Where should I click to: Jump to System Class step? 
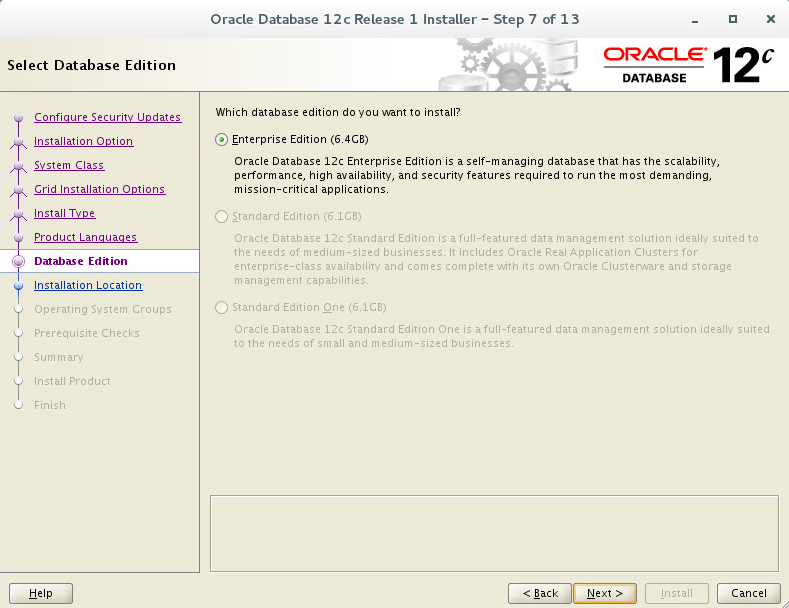tap(69, 165)
